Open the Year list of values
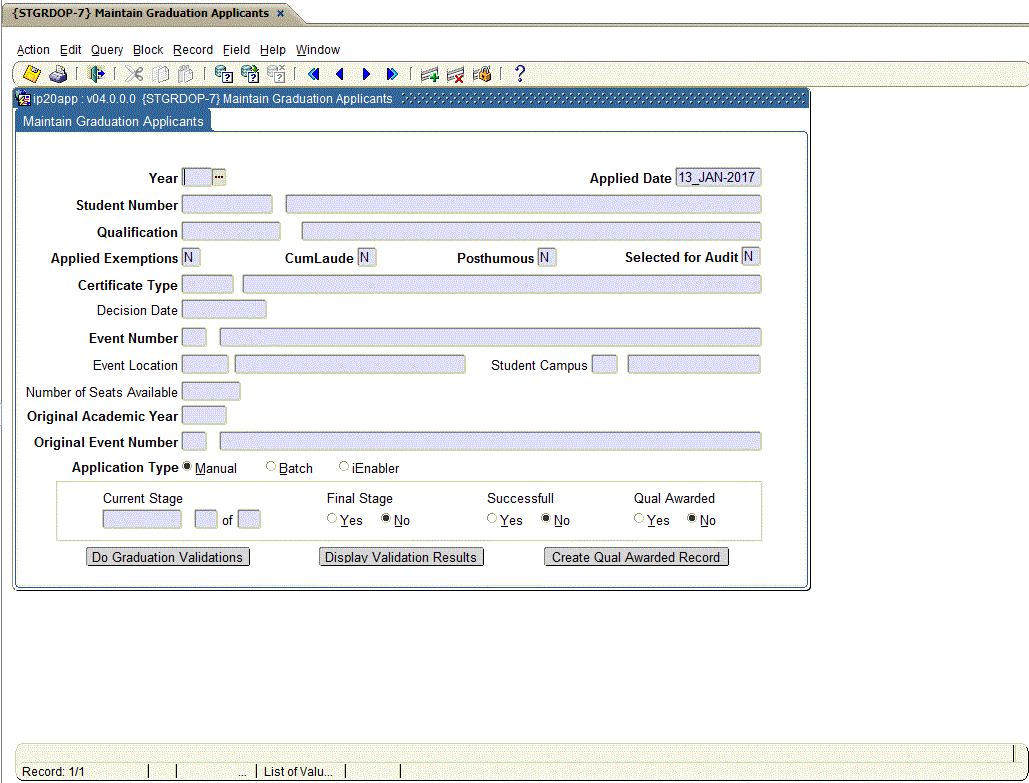The width and height of the screenshot is (1029, 783). pos(217,177)
